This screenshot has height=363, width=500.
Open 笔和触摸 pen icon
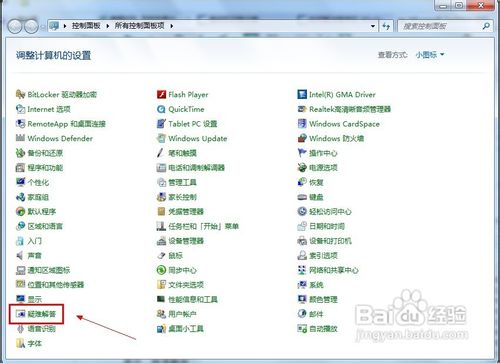click(x=161, y=153)
